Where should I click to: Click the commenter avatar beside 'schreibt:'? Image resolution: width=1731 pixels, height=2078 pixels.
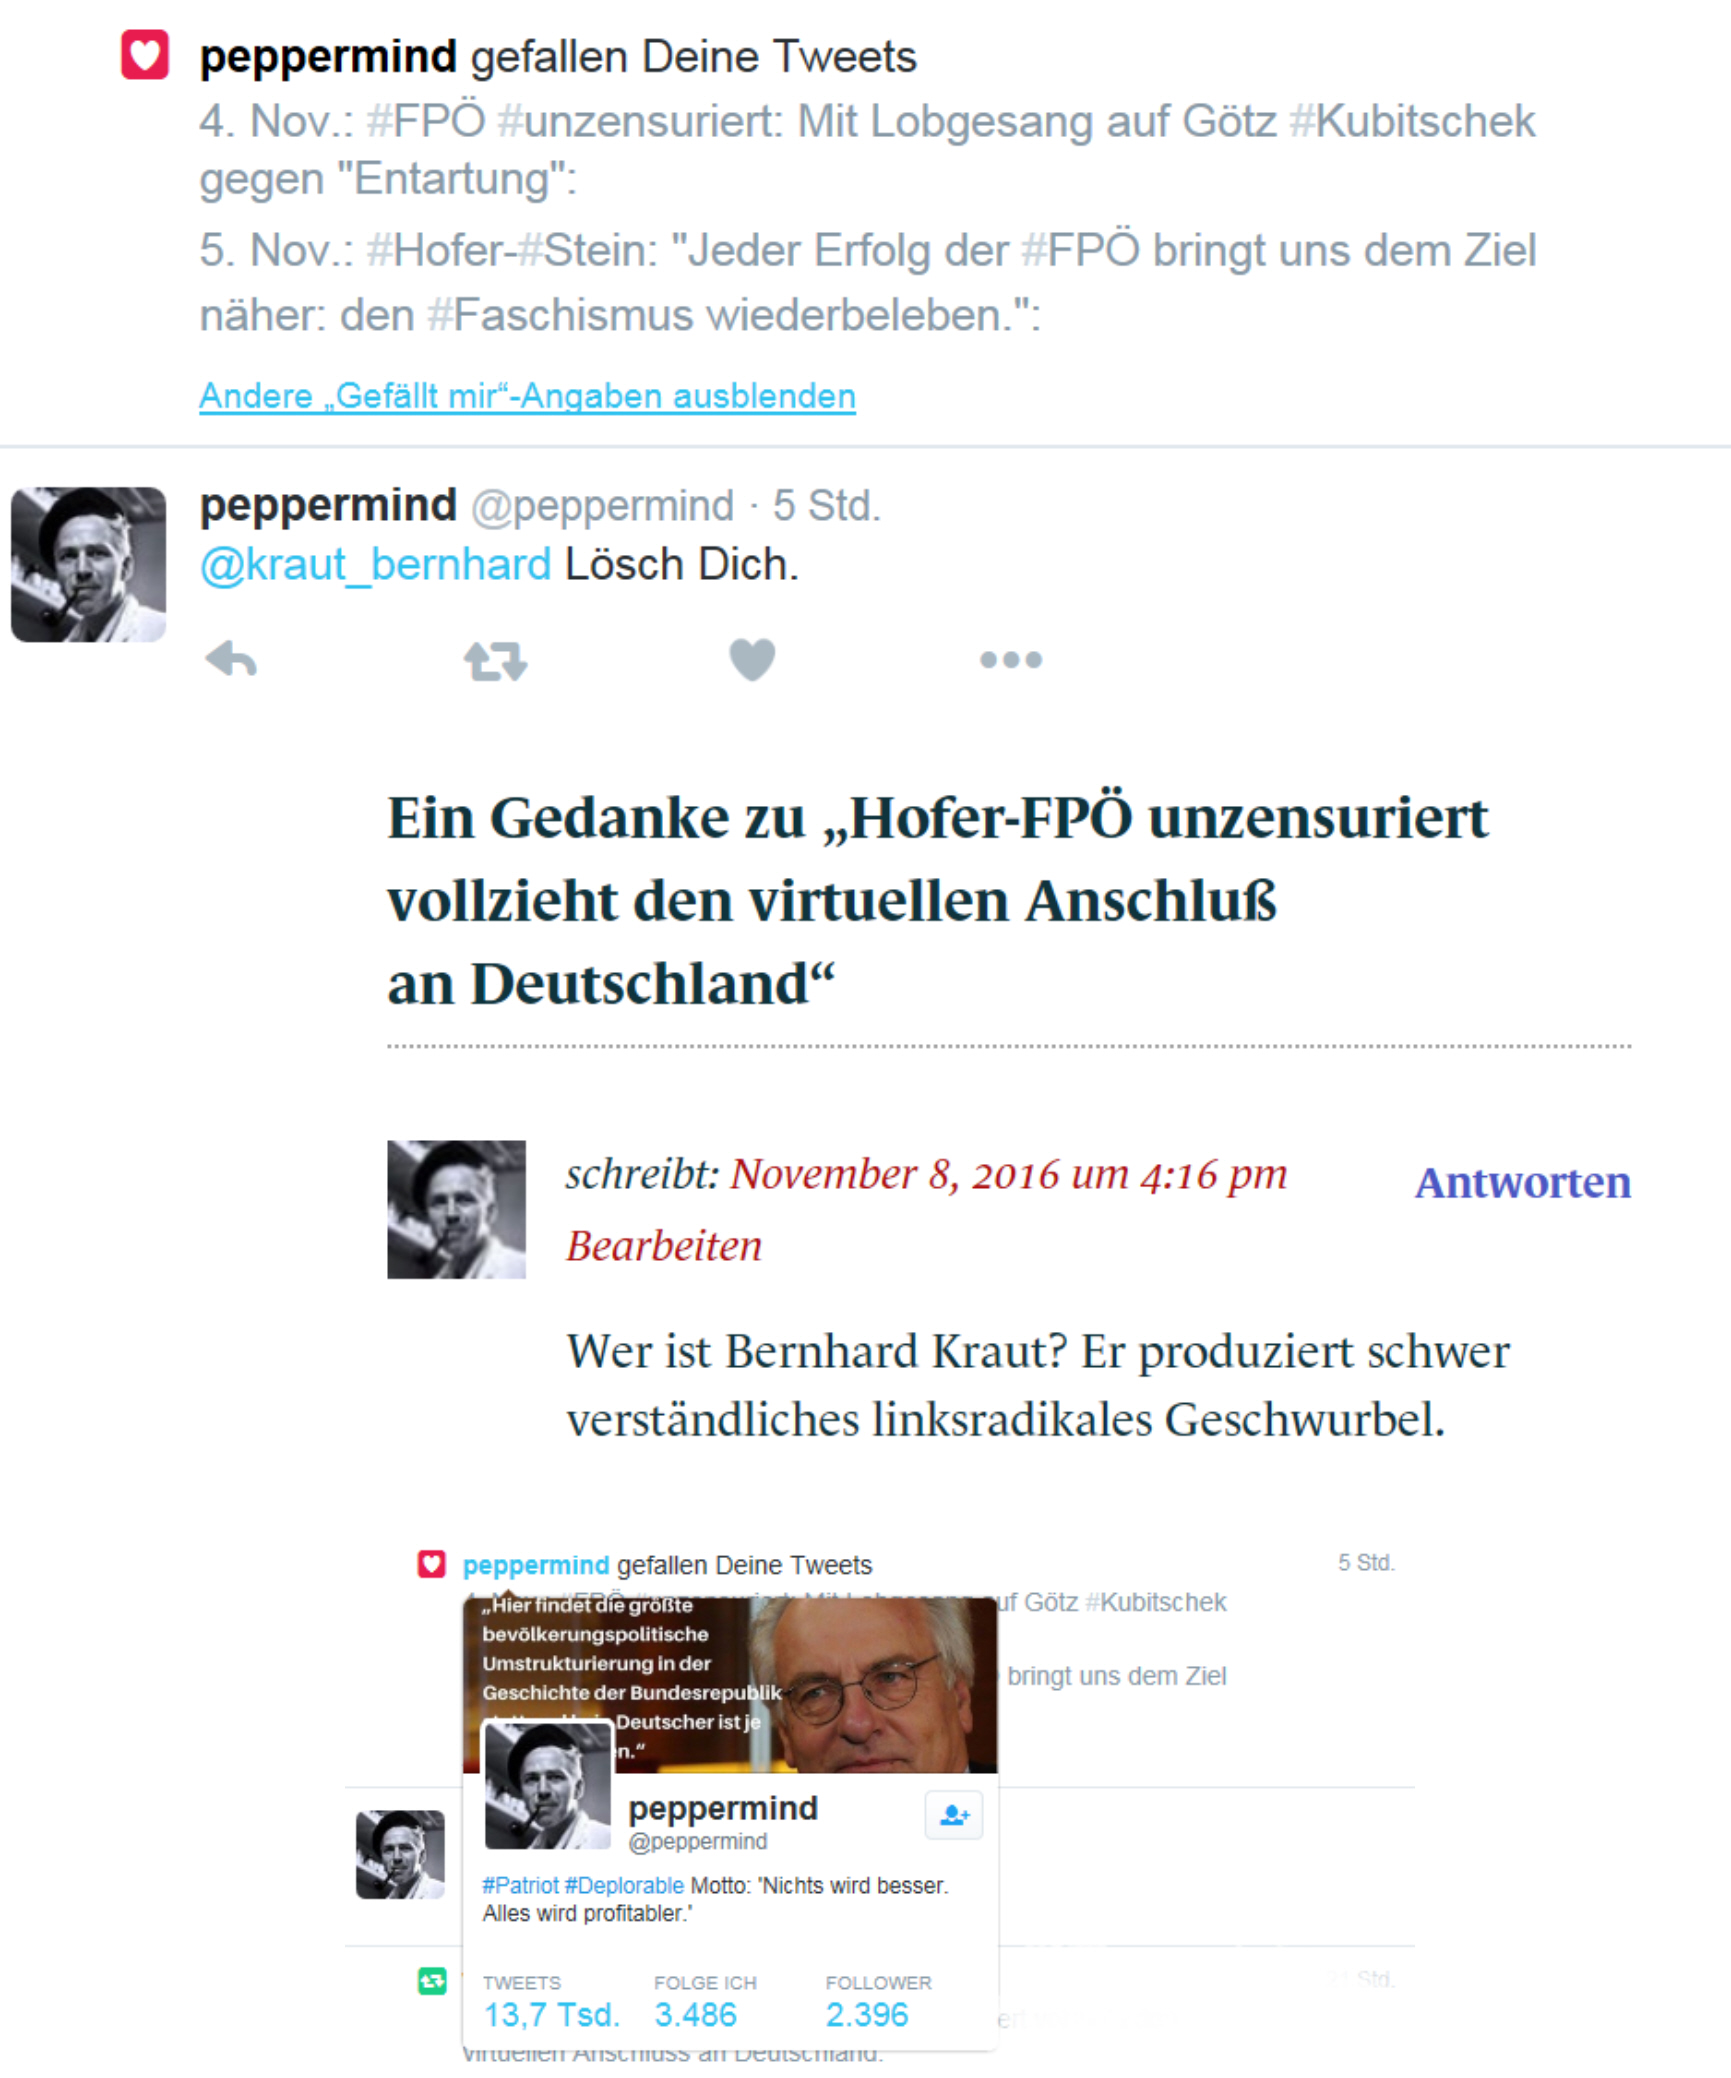(456, 1209)
